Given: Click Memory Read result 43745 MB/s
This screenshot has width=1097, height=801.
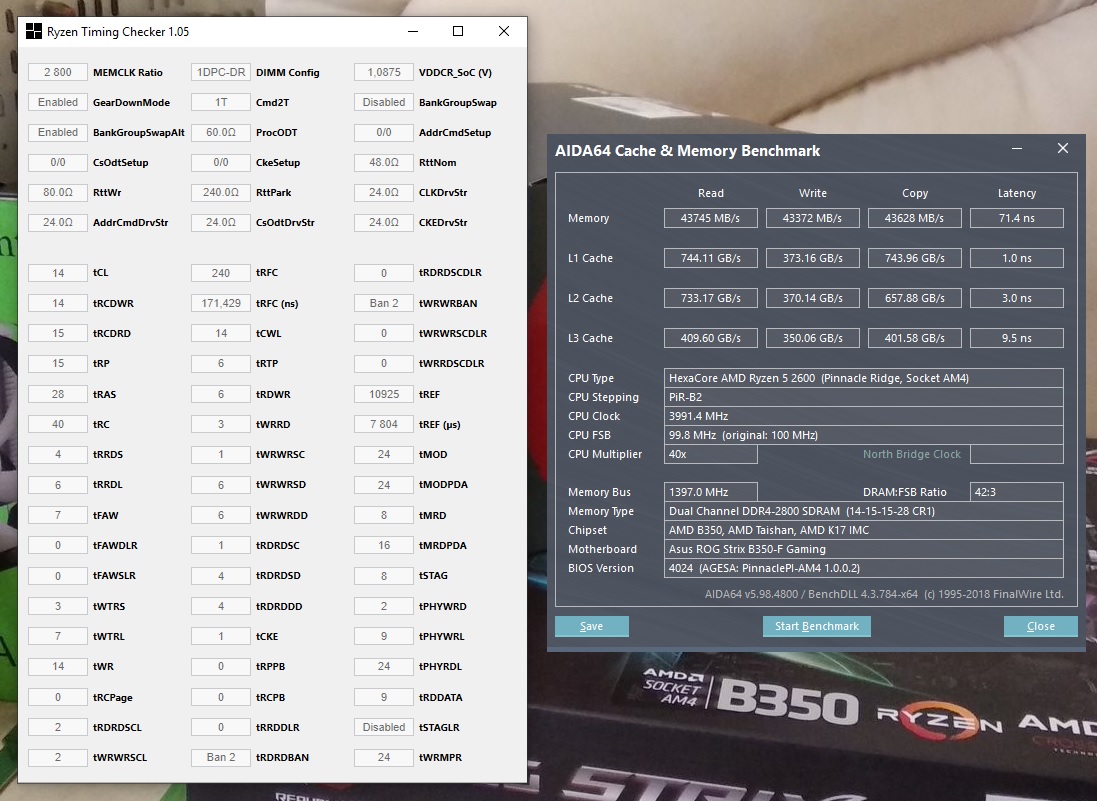Looking at the screenshot, I should point(711,218).
